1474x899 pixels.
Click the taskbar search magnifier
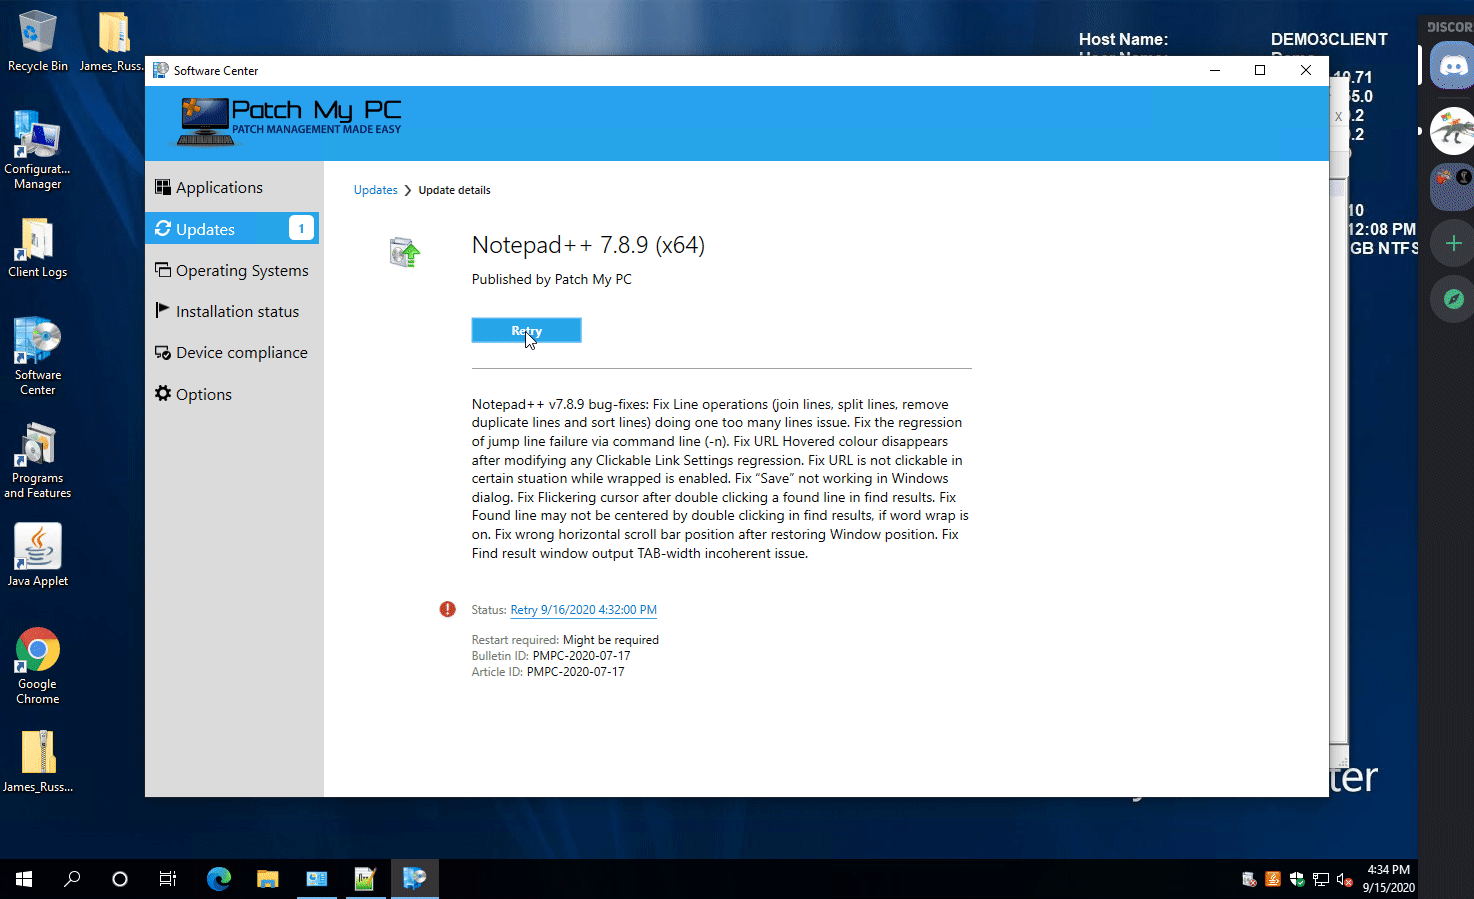pos(72,879)
